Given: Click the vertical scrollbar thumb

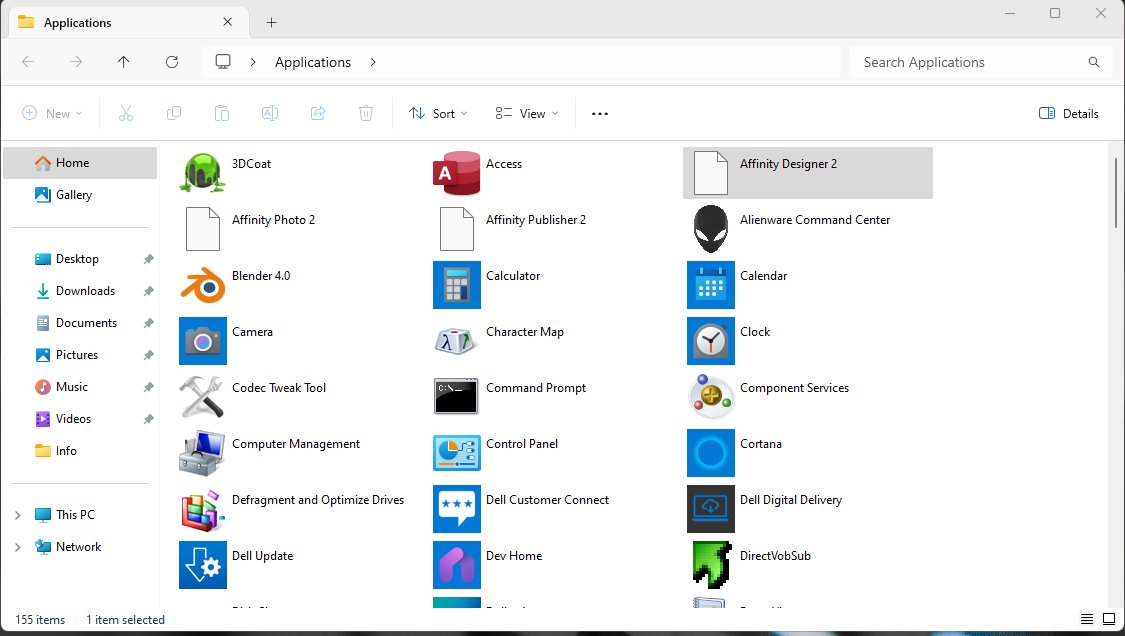Looking at the screenshot, I should pyautogui.click(x=1116, y=192).
